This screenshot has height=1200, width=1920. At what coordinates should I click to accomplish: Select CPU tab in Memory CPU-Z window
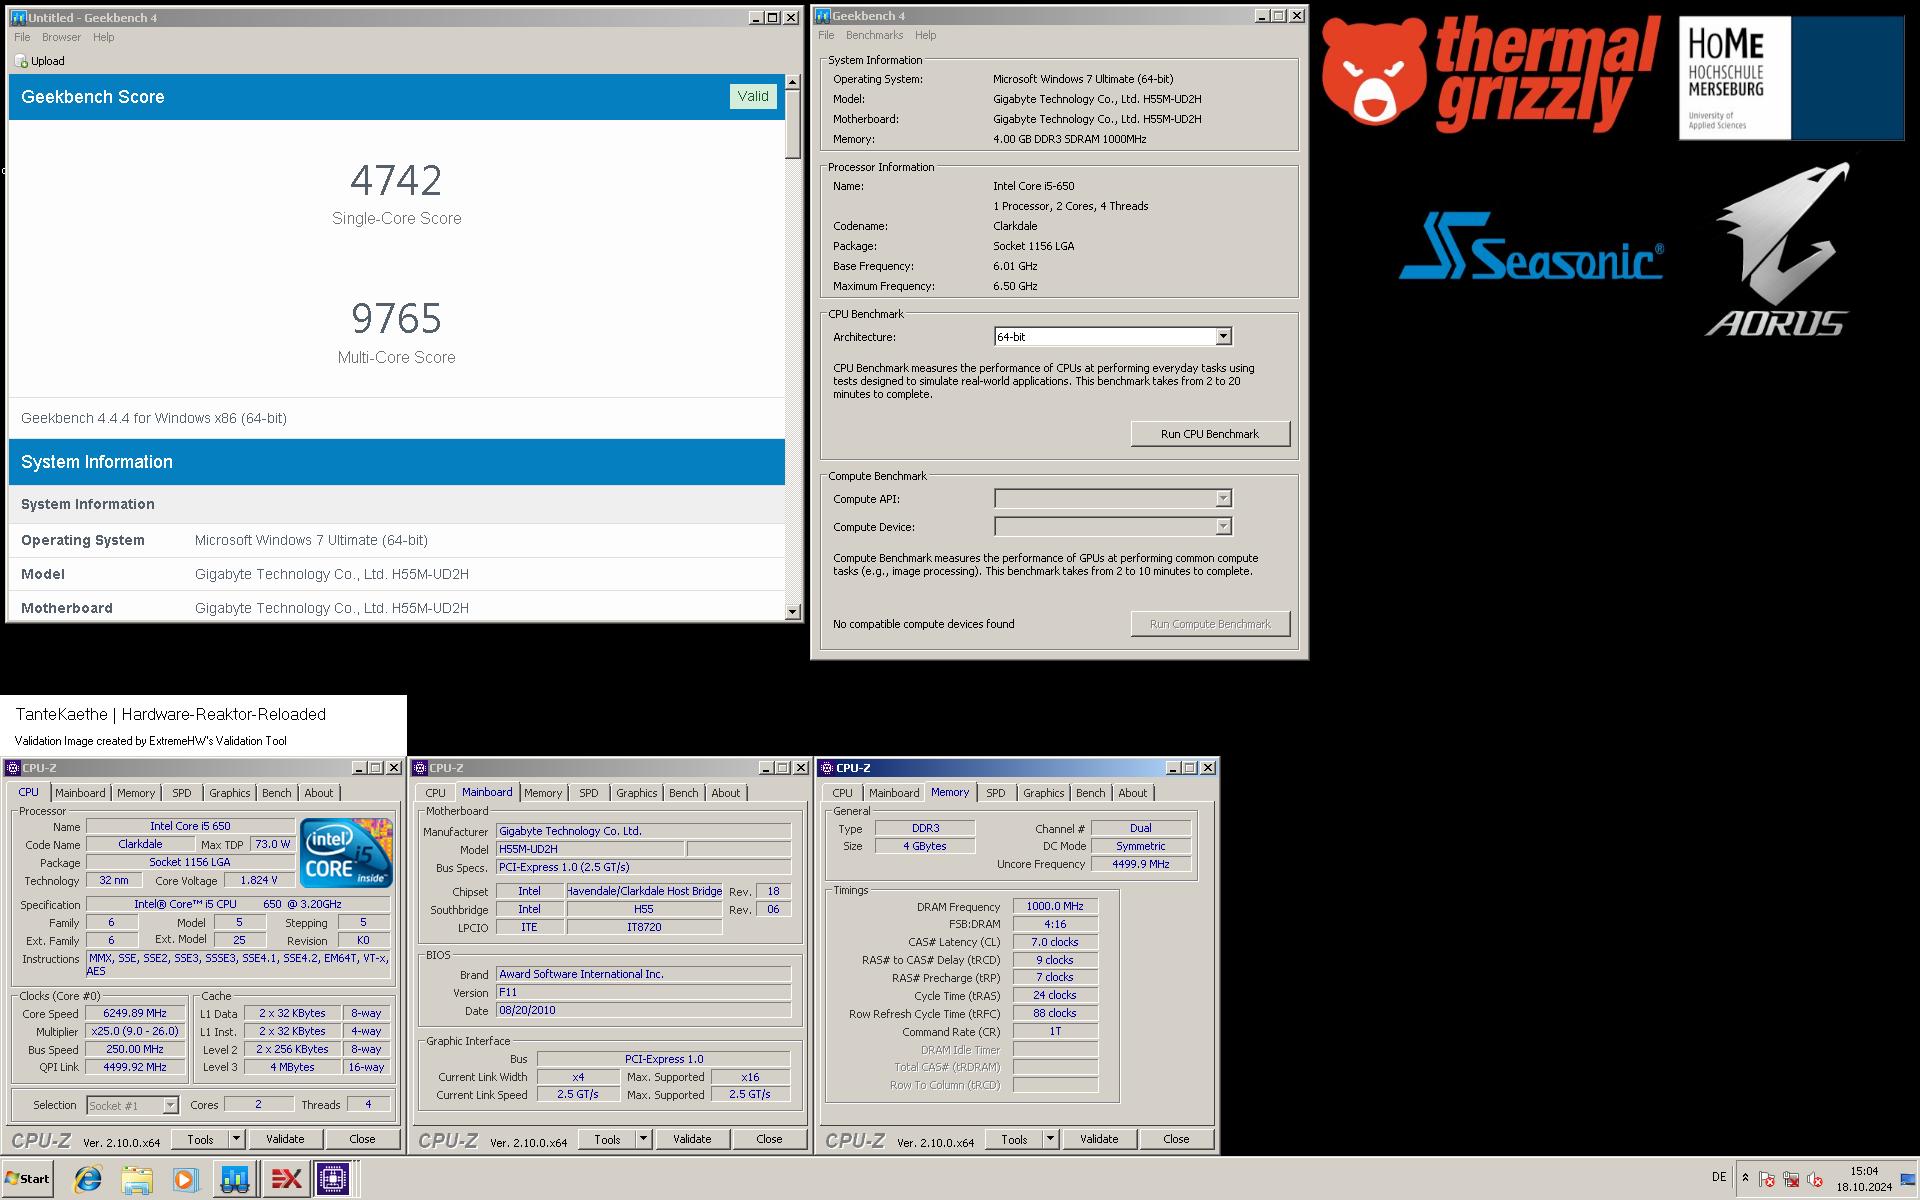coord(843,793)
